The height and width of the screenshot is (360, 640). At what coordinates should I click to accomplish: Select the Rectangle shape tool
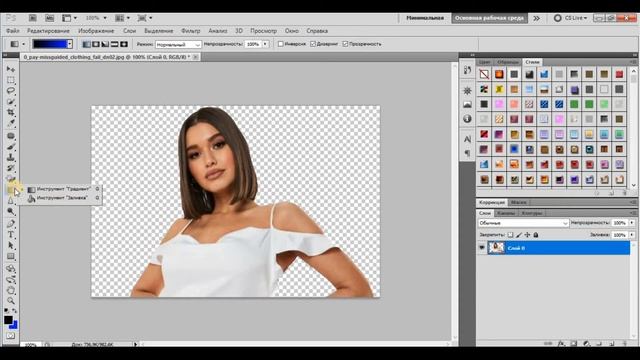point(11,256)
